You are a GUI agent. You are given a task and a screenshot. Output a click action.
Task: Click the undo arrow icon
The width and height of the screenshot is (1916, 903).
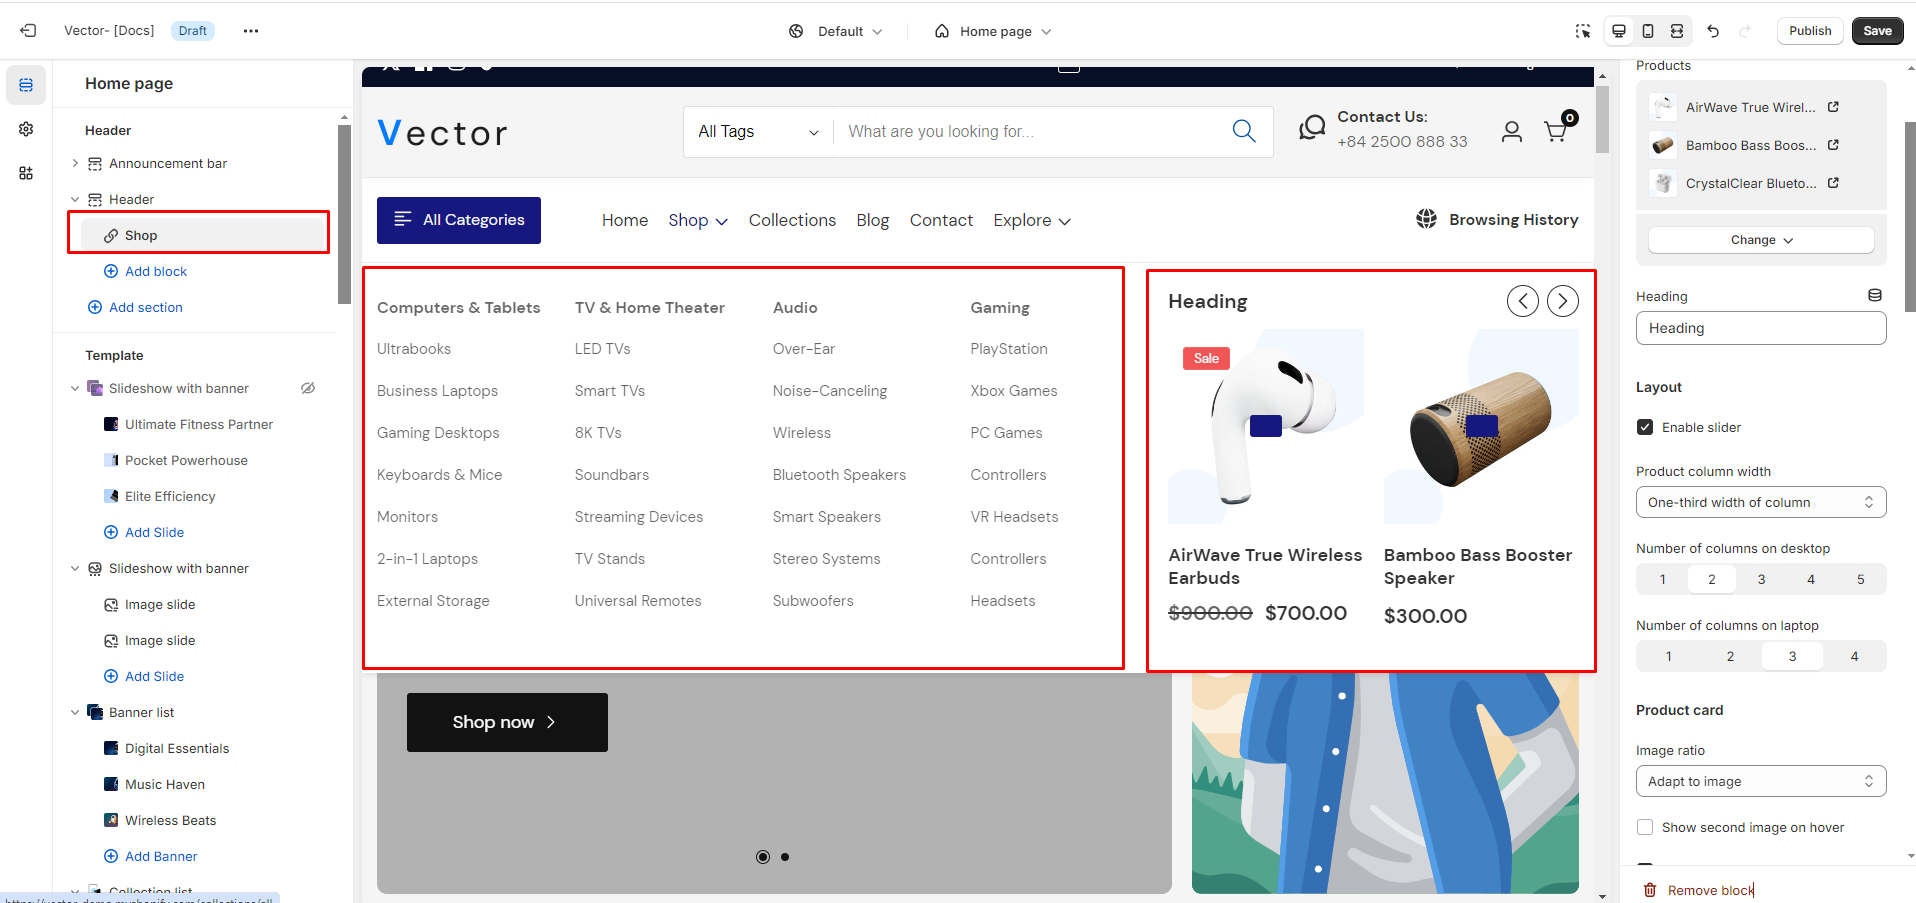click(x=1713, y=31)
